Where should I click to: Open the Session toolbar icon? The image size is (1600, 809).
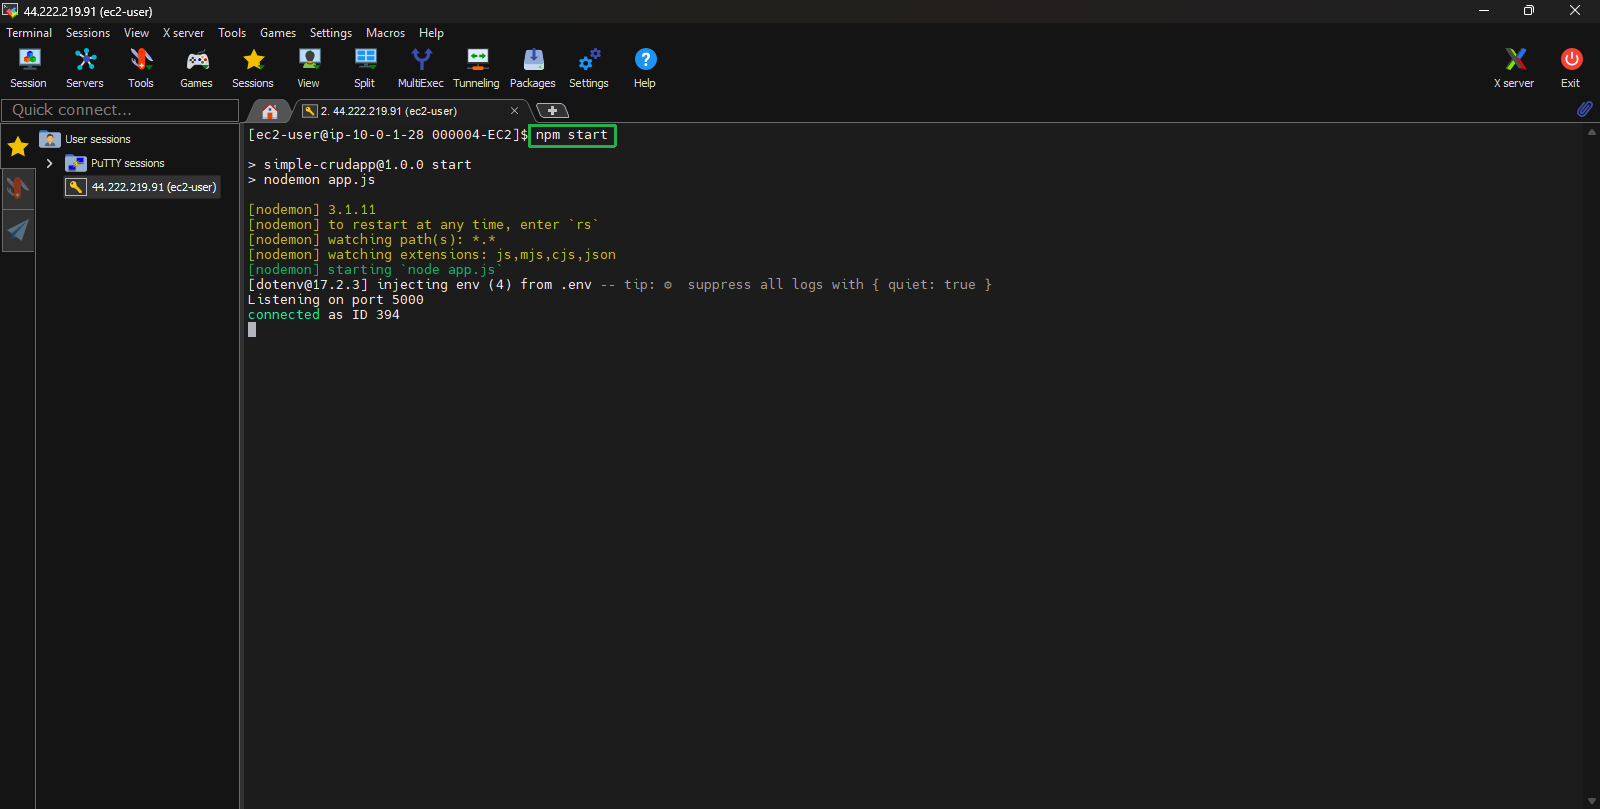pos(29,68)
